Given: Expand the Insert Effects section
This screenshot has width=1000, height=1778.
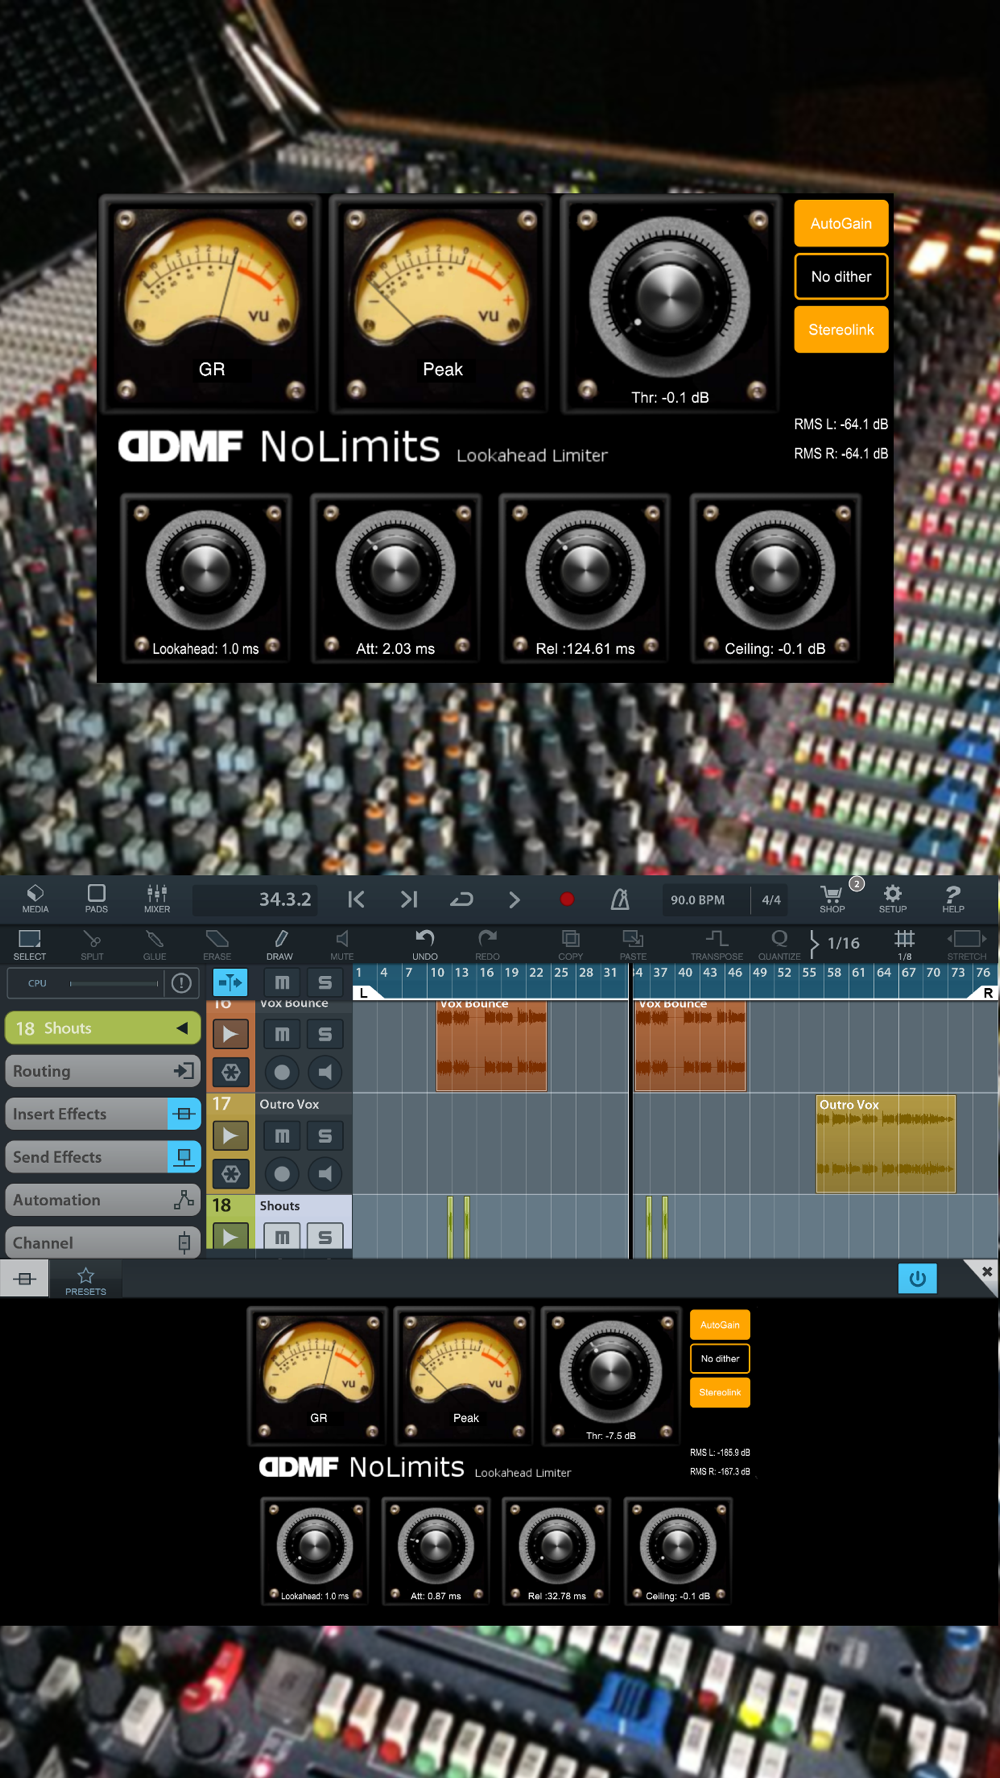Looking at the screenshot, I should point(103,1114).
